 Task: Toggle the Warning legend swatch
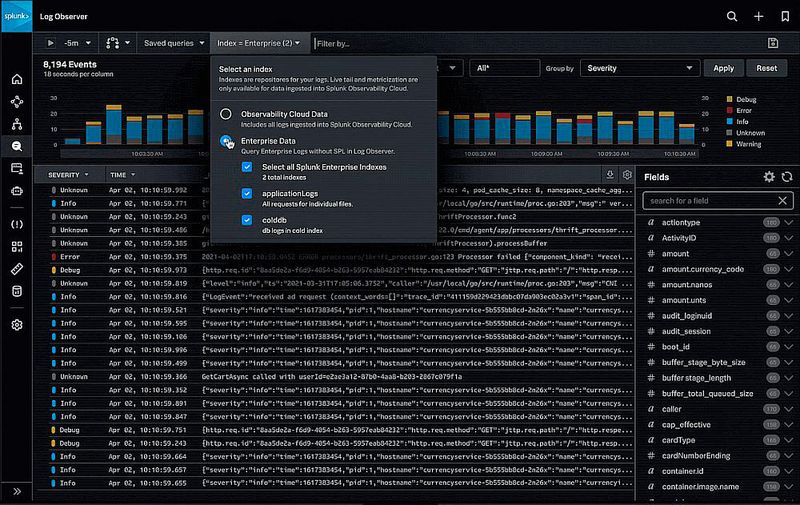[x=730, y=144]
